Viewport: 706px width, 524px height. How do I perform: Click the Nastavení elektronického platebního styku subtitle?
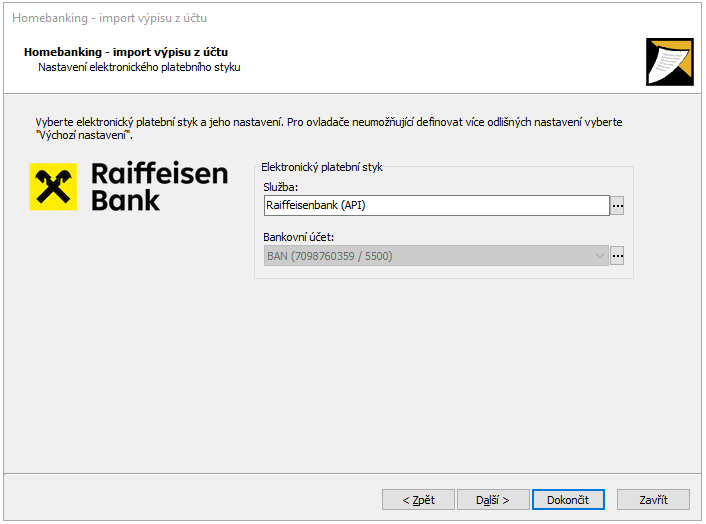[139, 68]
